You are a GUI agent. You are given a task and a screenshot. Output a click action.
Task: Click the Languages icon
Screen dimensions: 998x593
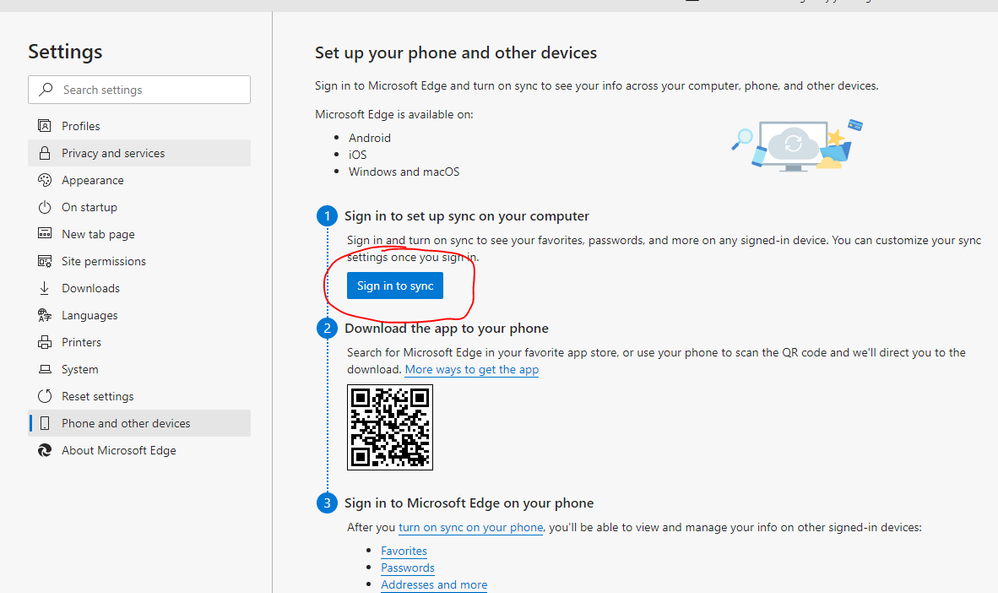coord(45,315)
